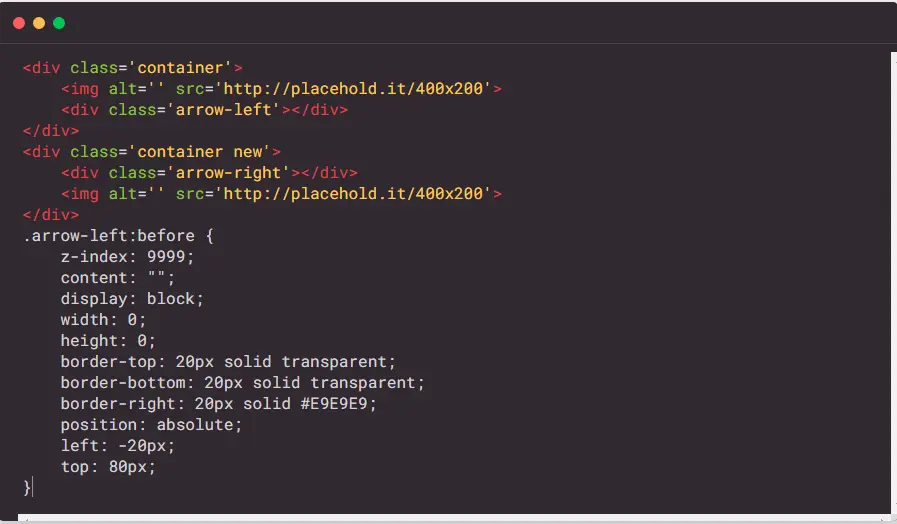Place cursor on the content: "" line

118,278
